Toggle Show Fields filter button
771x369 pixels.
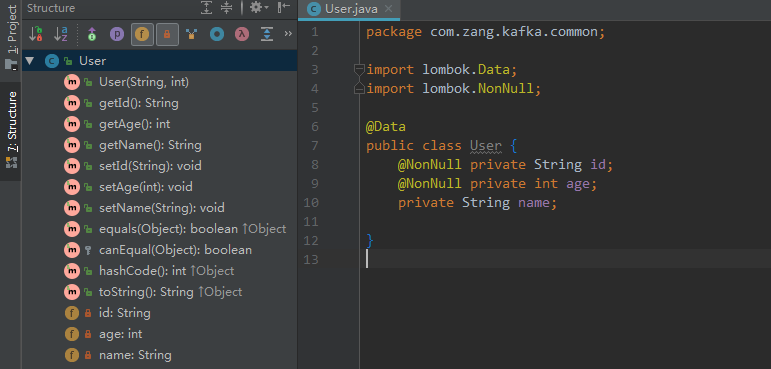pyautogui.click(x=142, y=34)
